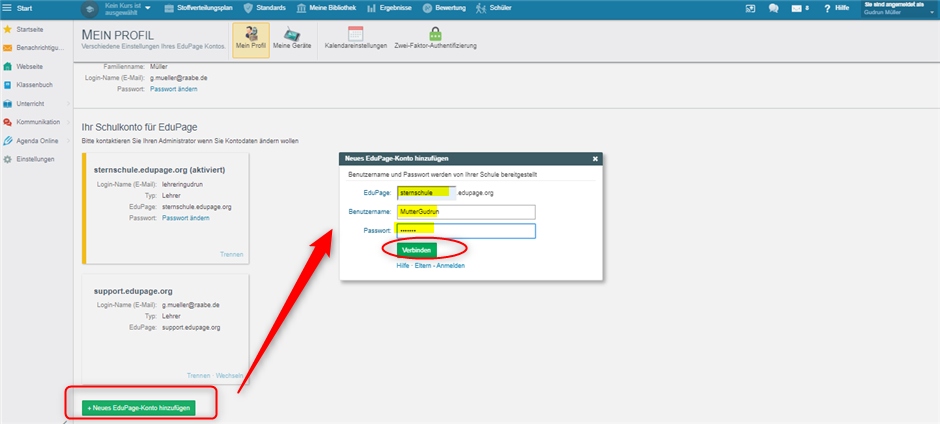Image resolution: width=940 pixels, height=424 pixels.
Task: Open the Kein Kurs ist ausgewählt dropdown
Action: click(128, 8)
